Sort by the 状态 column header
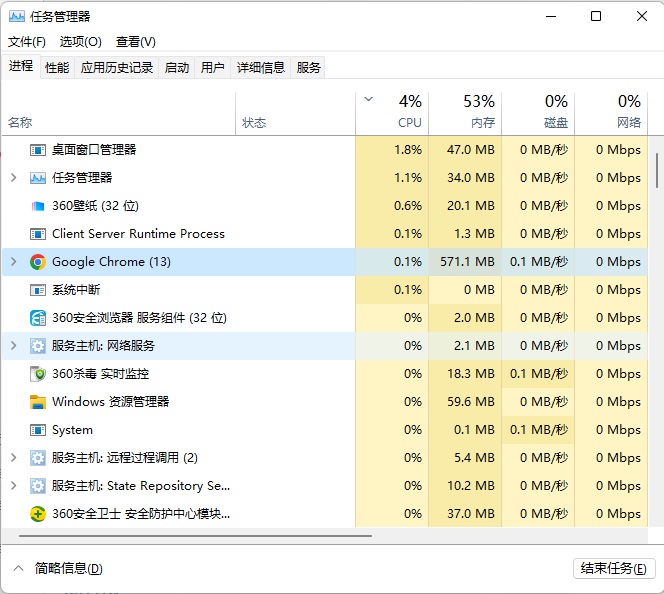 [x=295, y=113]
